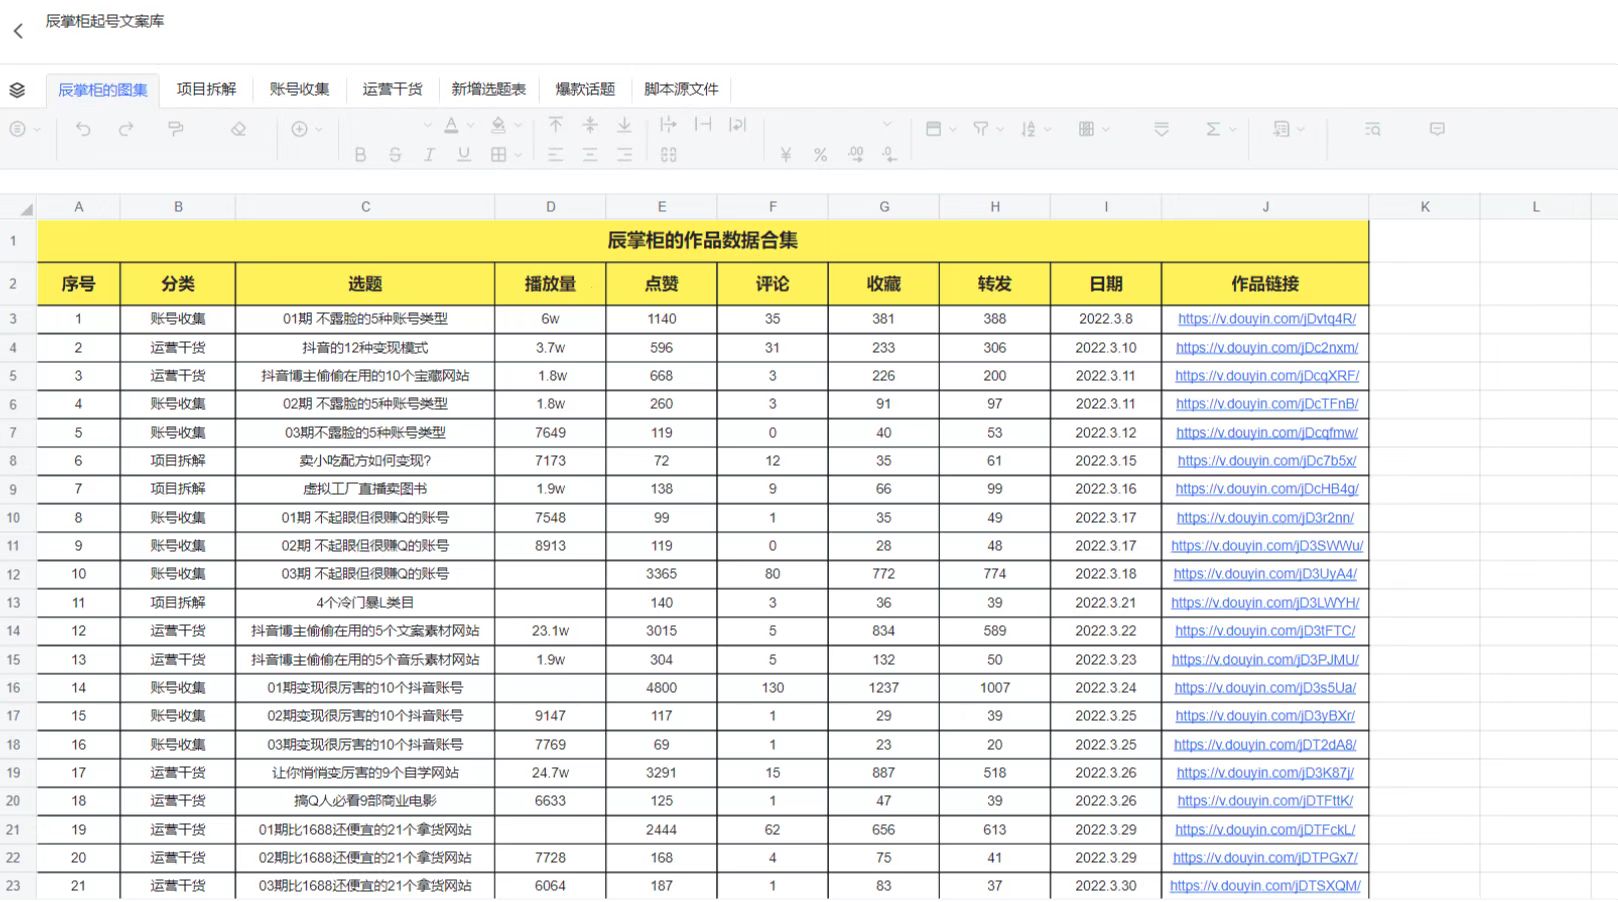The image size is (1618, 902).
Task: Align cell content to bottom
Action: click(624, 125)
